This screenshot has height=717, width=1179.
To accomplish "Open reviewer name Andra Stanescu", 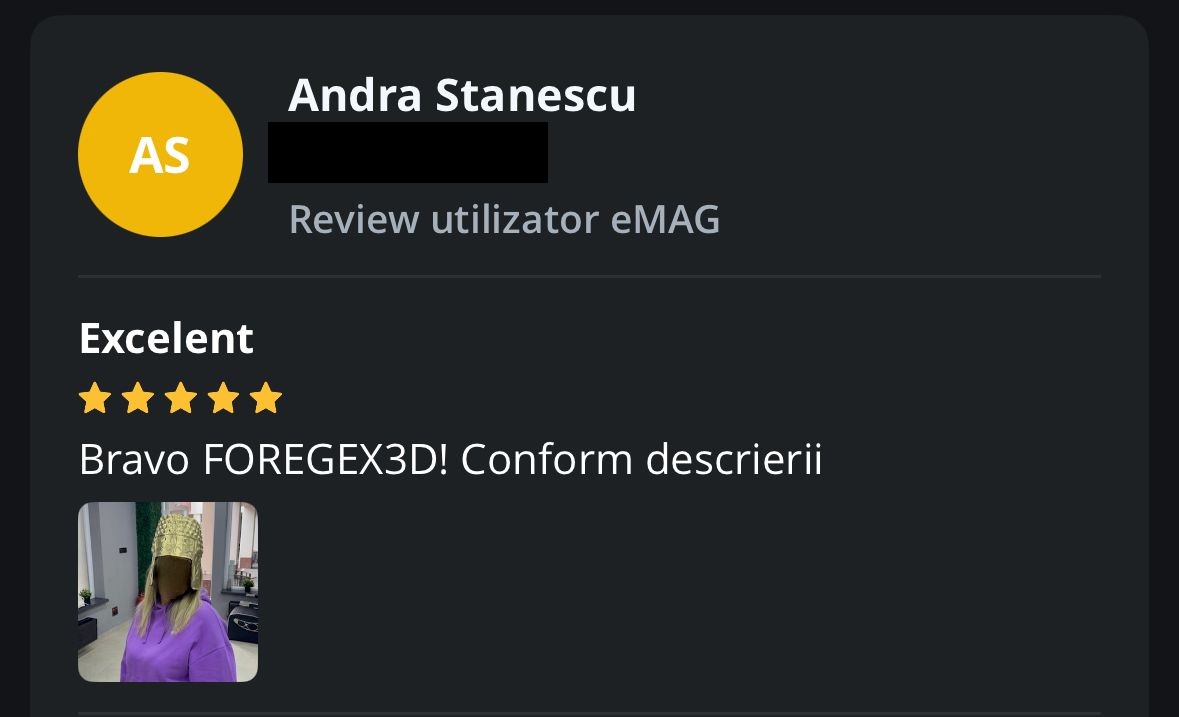I will click(x=462, y=95).
